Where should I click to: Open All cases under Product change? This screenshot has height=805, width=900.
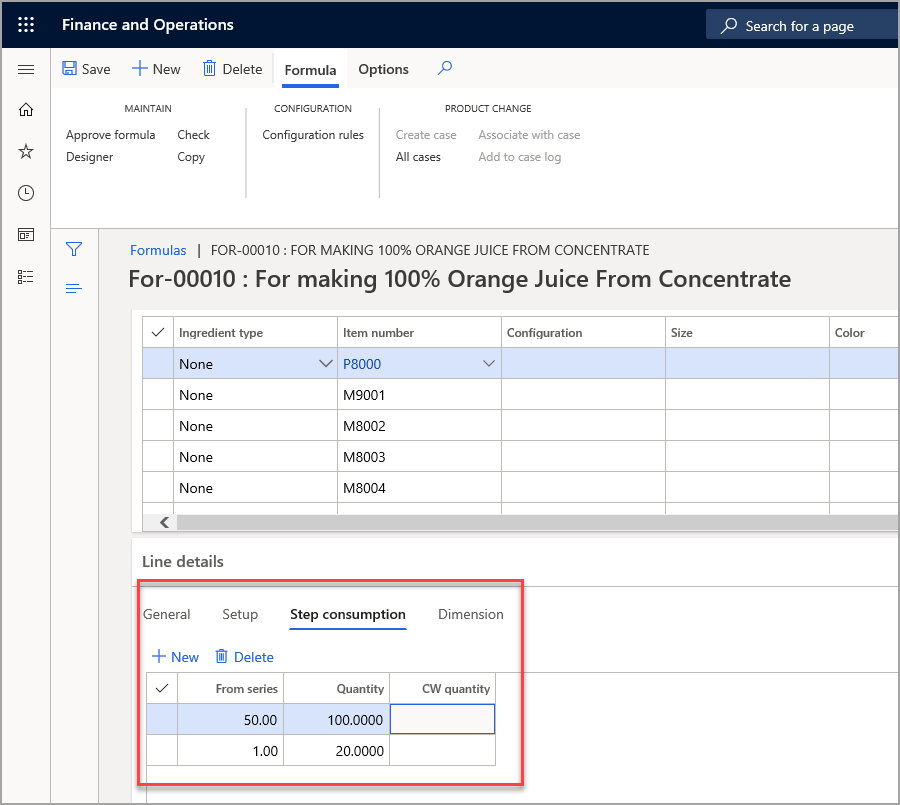pyautogui.click(x=418, y=157)
